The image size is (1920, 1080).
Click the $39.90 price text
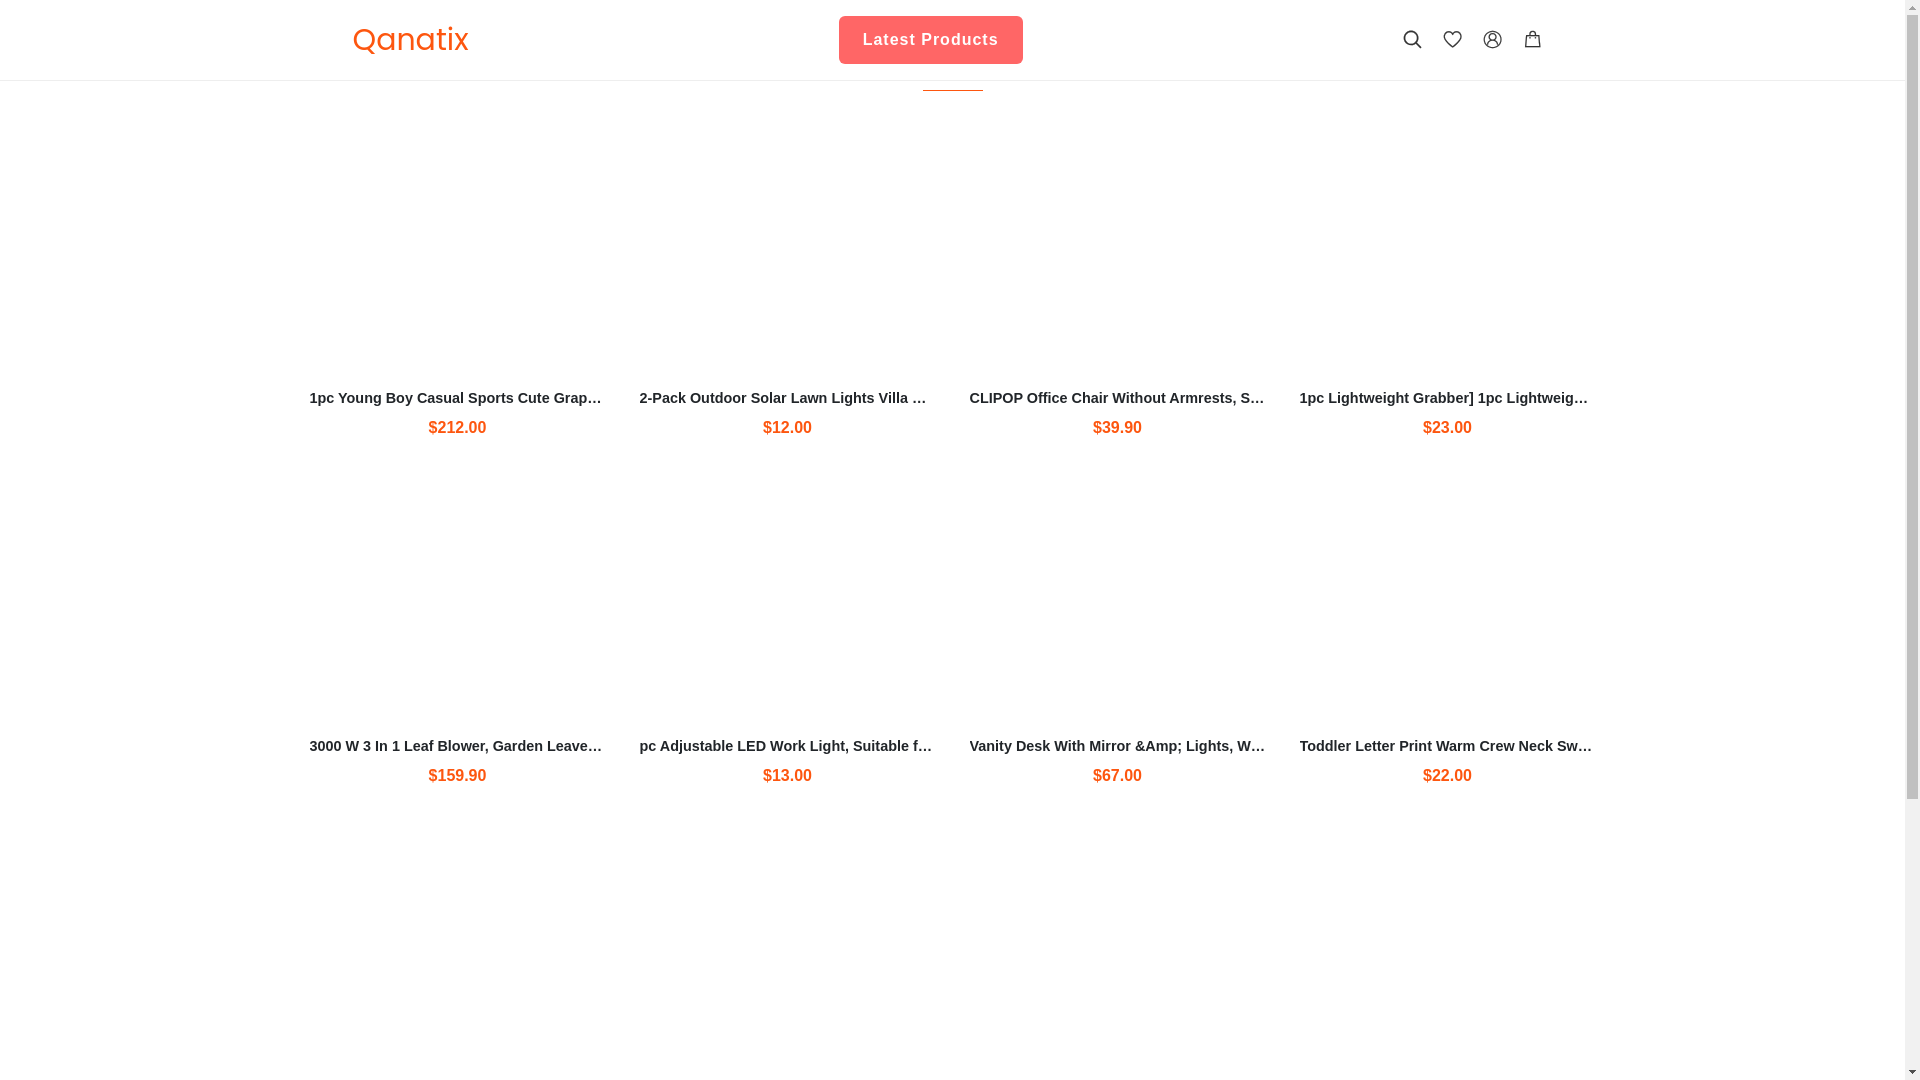(1117, 428)
